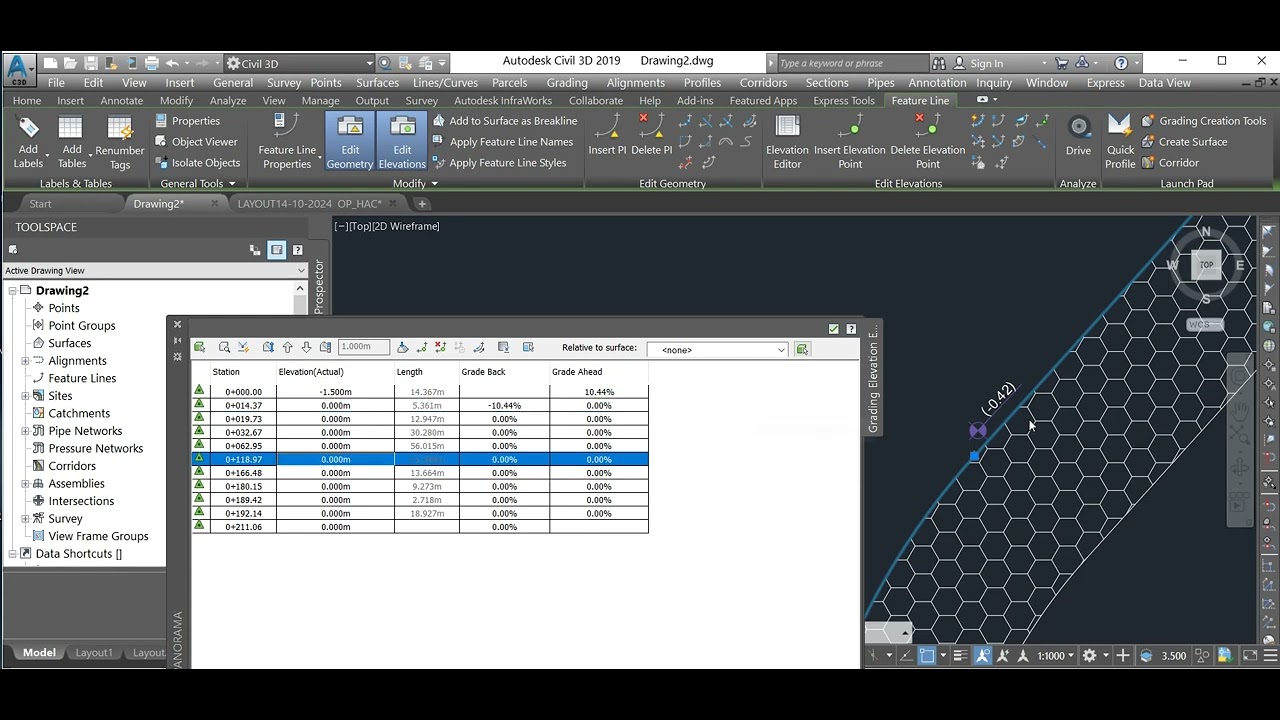Select Feature Lines in the Prospector tree
Viewport: 1280px width, 720px height.
click(x=82, y=378)
